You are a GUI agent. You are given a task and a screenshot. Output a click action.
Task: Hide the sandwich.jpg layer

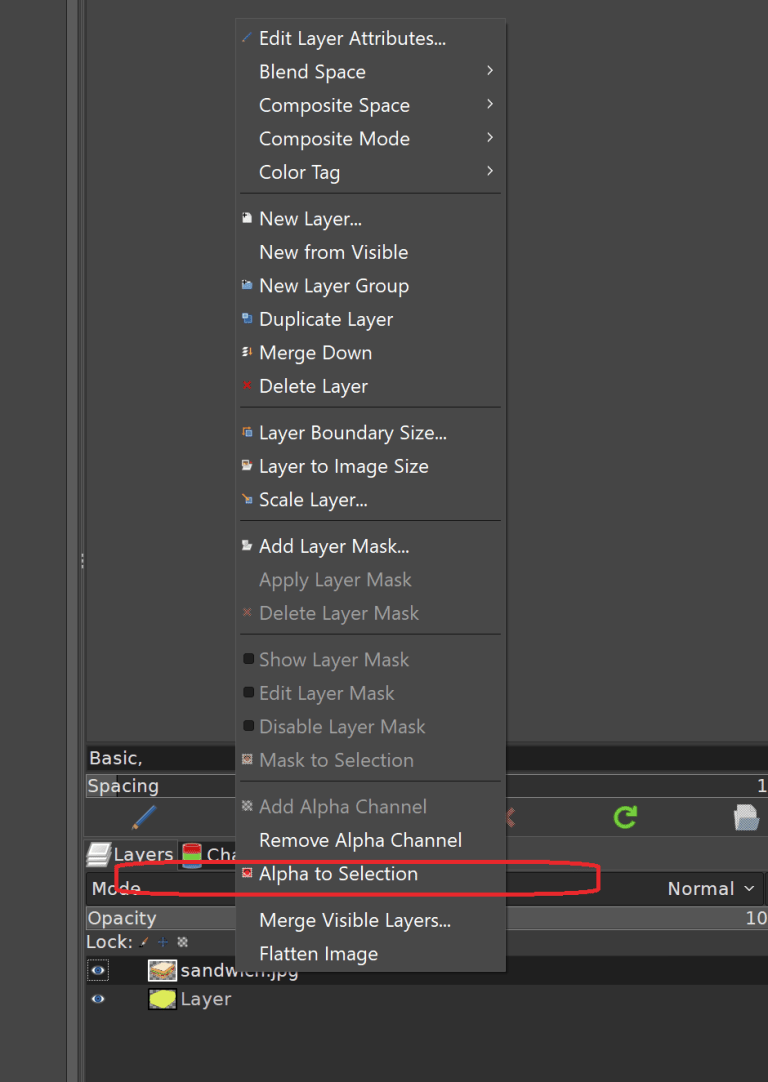coord(97,970)
